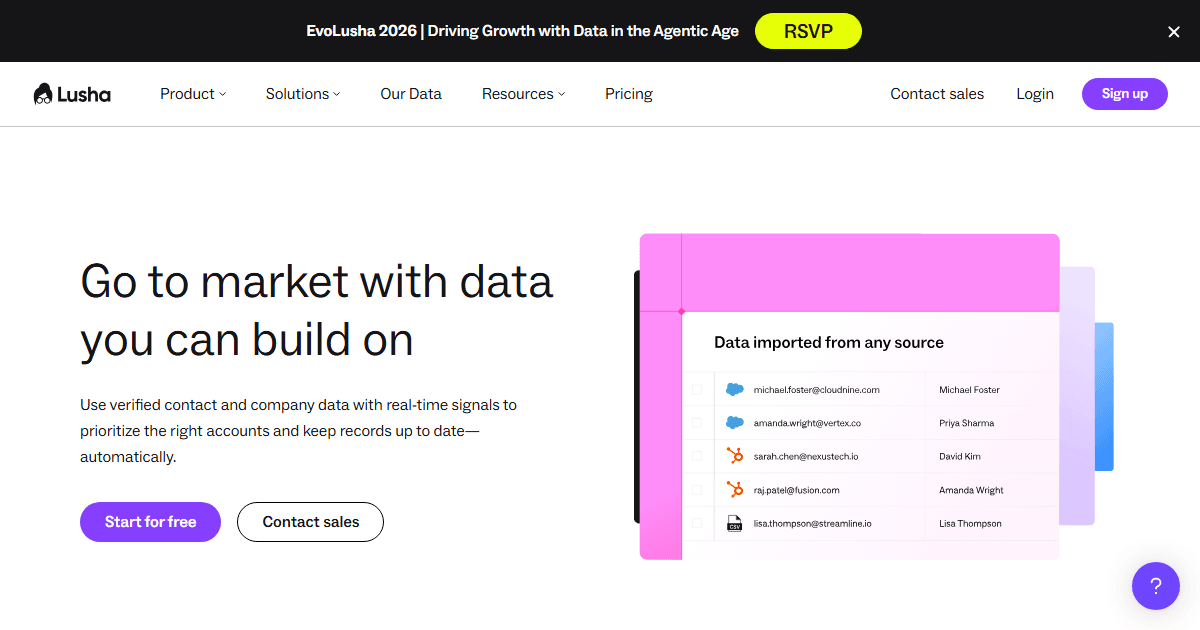The image size is (1200, 630).
Task: Select the lisa.thompson@streamline.io email
Action: click(813, 523)
